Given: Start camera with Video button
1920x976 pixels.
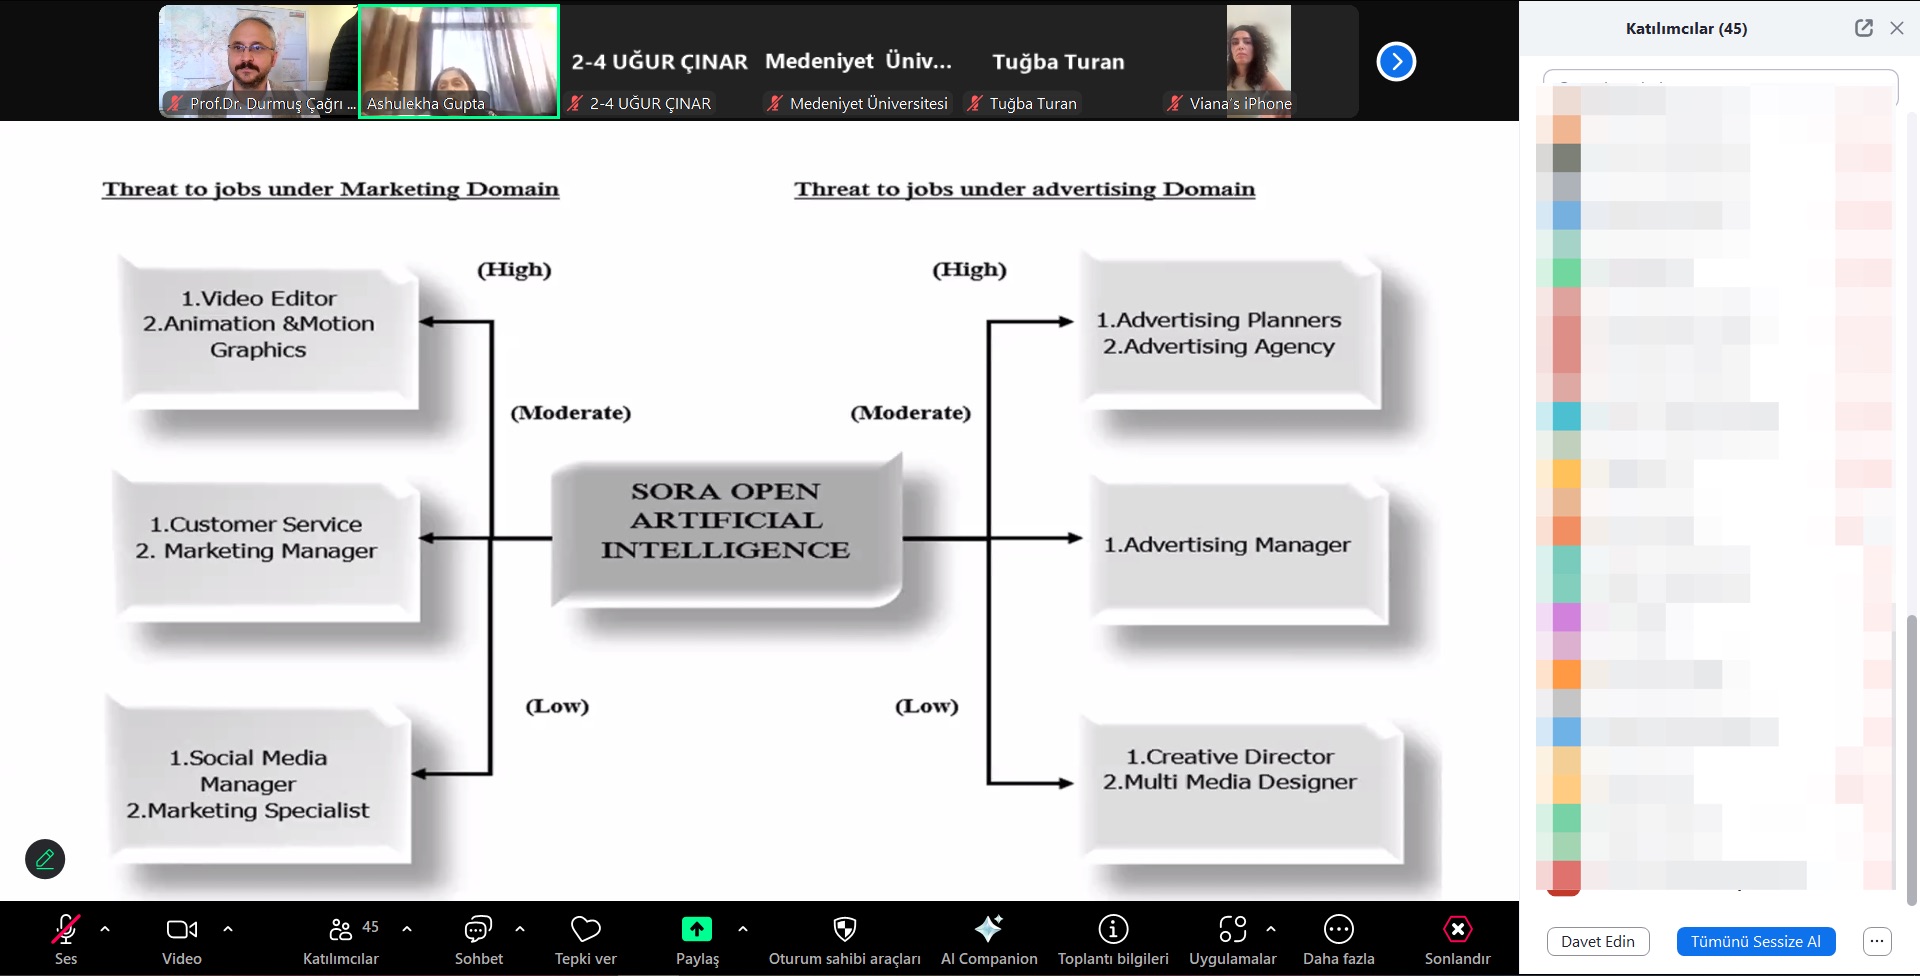Looking at the screenshot, I should point(182,940).
